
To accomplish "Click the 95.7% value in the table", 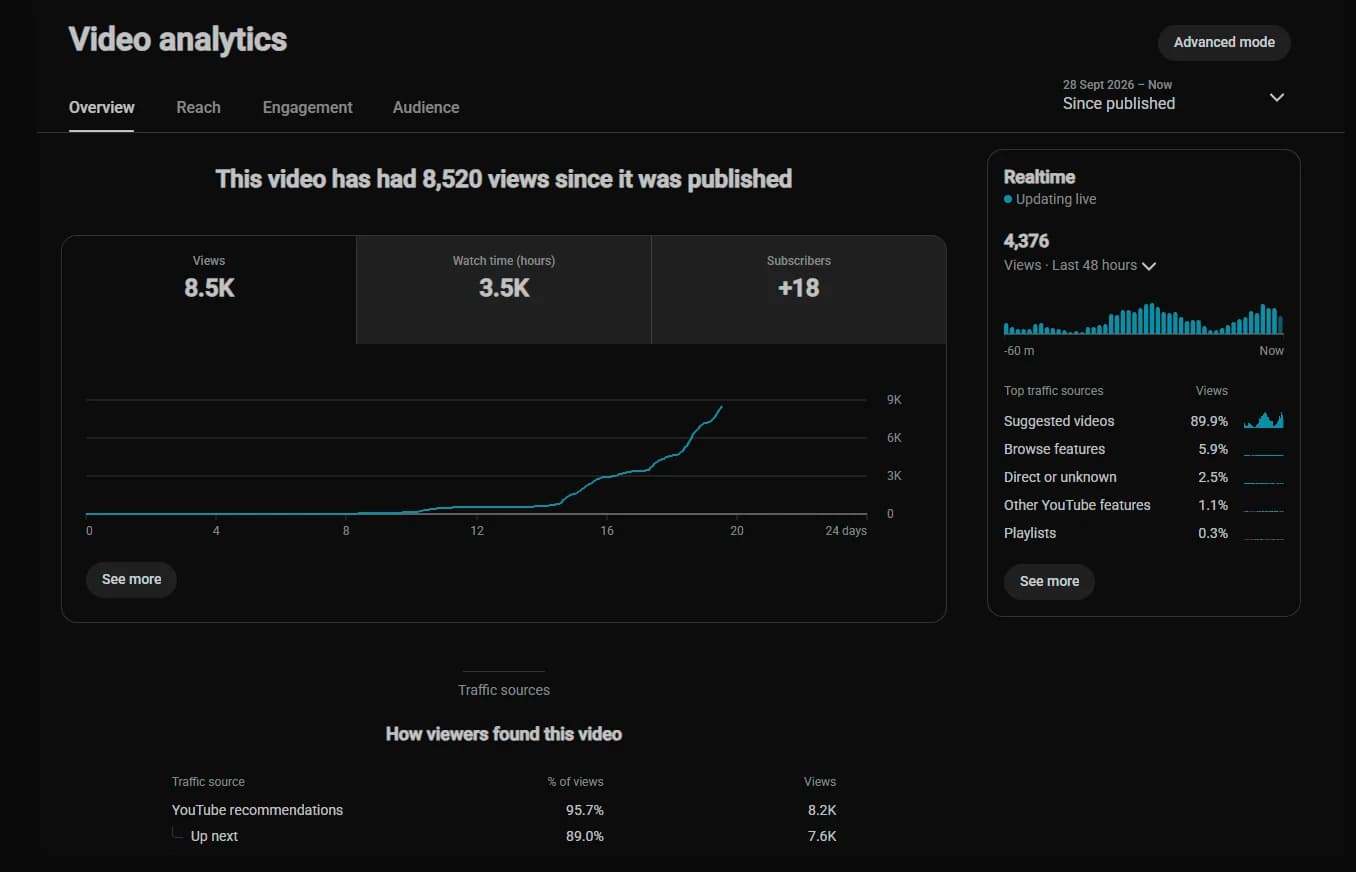I will (x=585, y=810).
